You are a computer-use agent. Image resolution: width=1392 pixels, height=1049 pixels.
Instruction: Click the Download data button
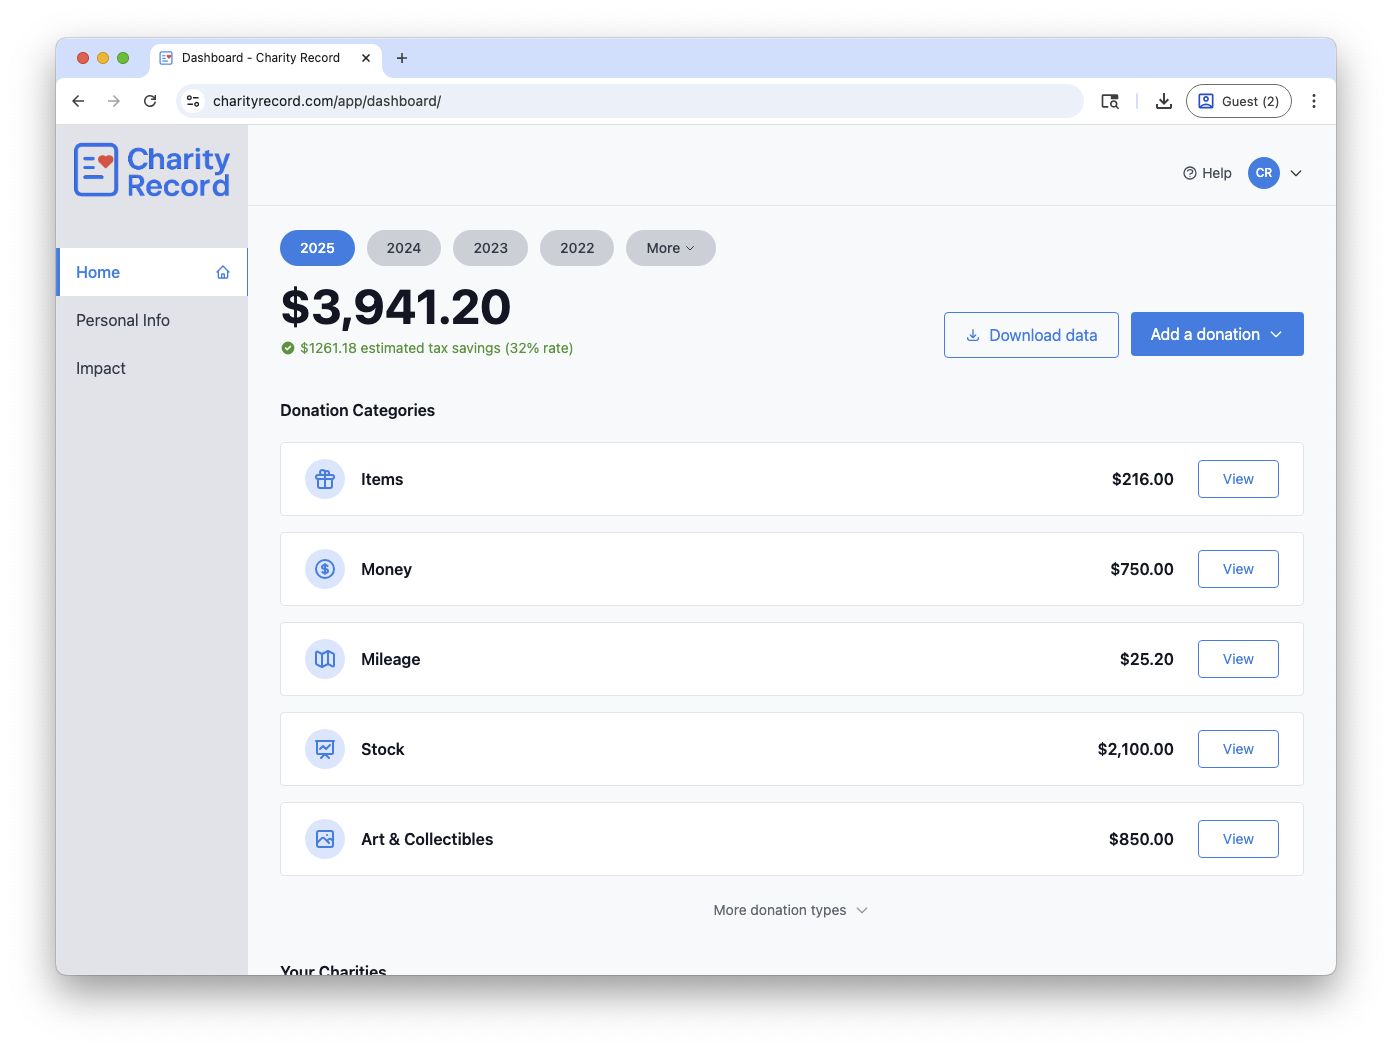click(1031, 334)
